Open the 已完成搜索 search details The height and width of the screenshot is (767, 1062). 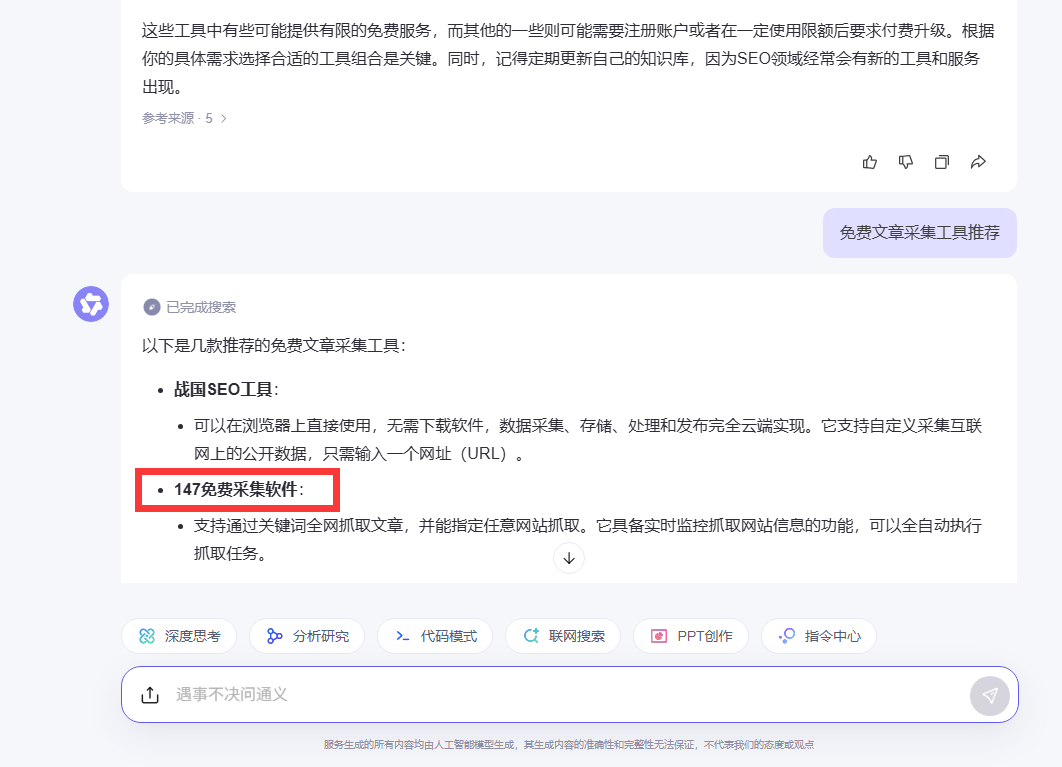click(190, 308)
